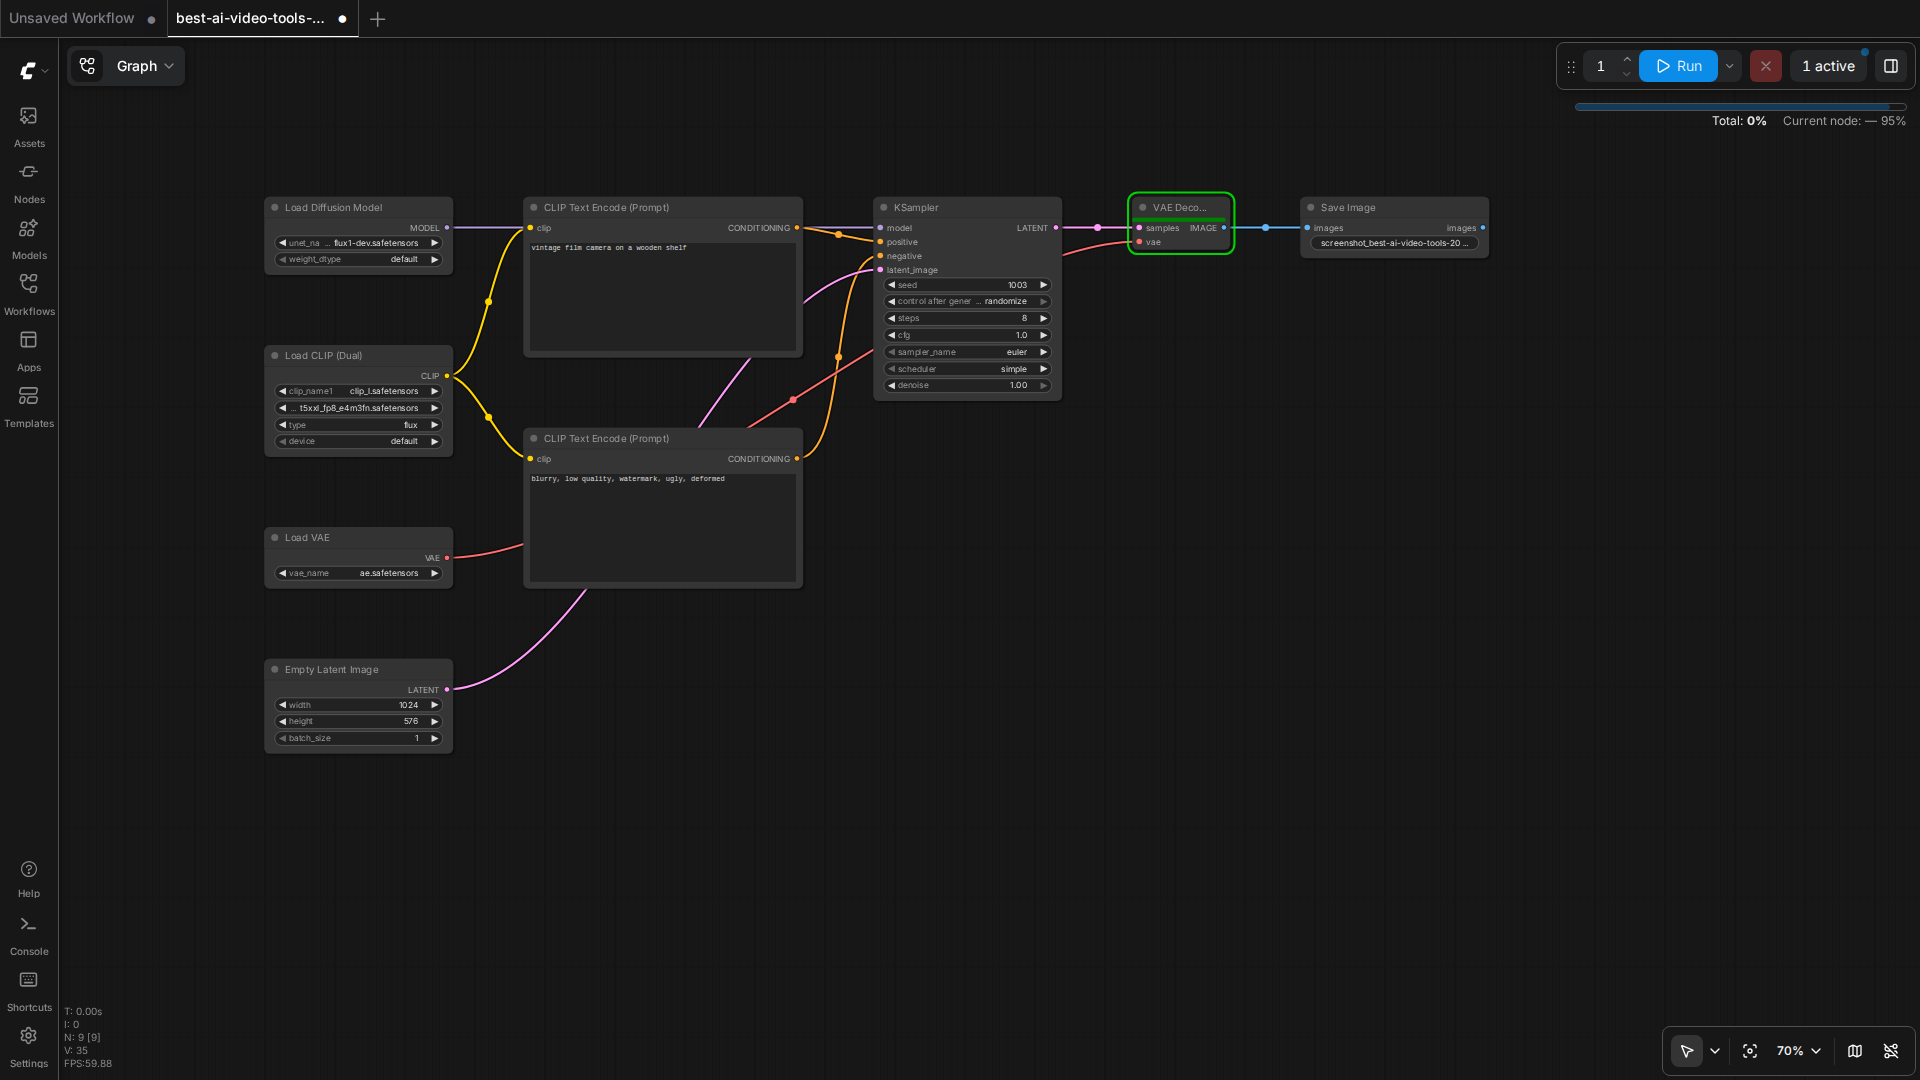
Task: Toggle link visibility icon
Action: pyautogui.click(x=1891, y=1051)
